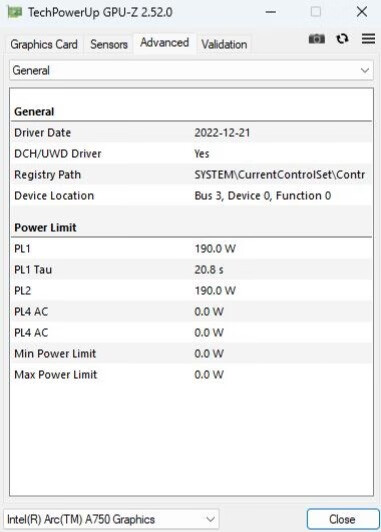The height and width of the screenshot is (532, 381).
Task: Click the Max Power Limit 0.0 W value
Action: (209, 375)
